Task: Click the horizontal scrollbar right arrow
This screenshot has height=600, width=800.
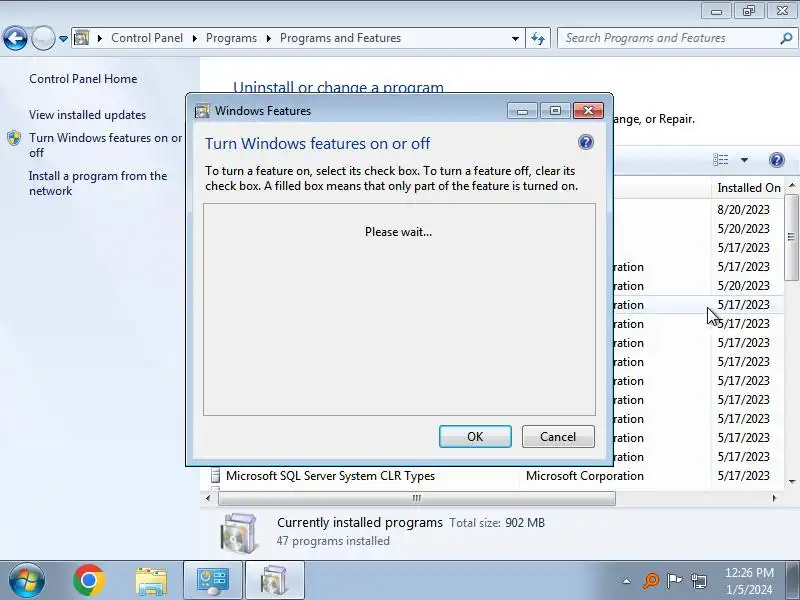Action: (774, 498)
